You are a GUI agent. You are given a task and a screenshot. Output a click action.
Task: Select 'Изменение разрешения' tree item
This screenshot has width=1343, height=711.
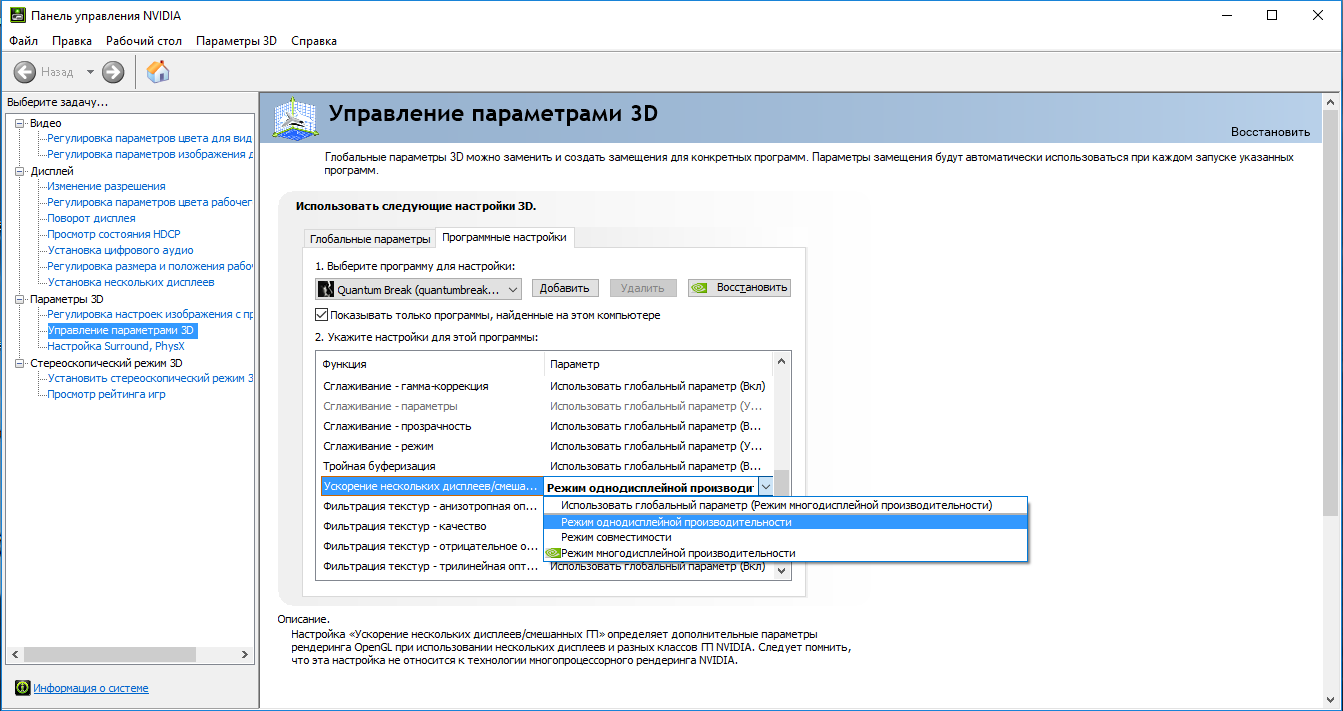click(x=106, y=186)
